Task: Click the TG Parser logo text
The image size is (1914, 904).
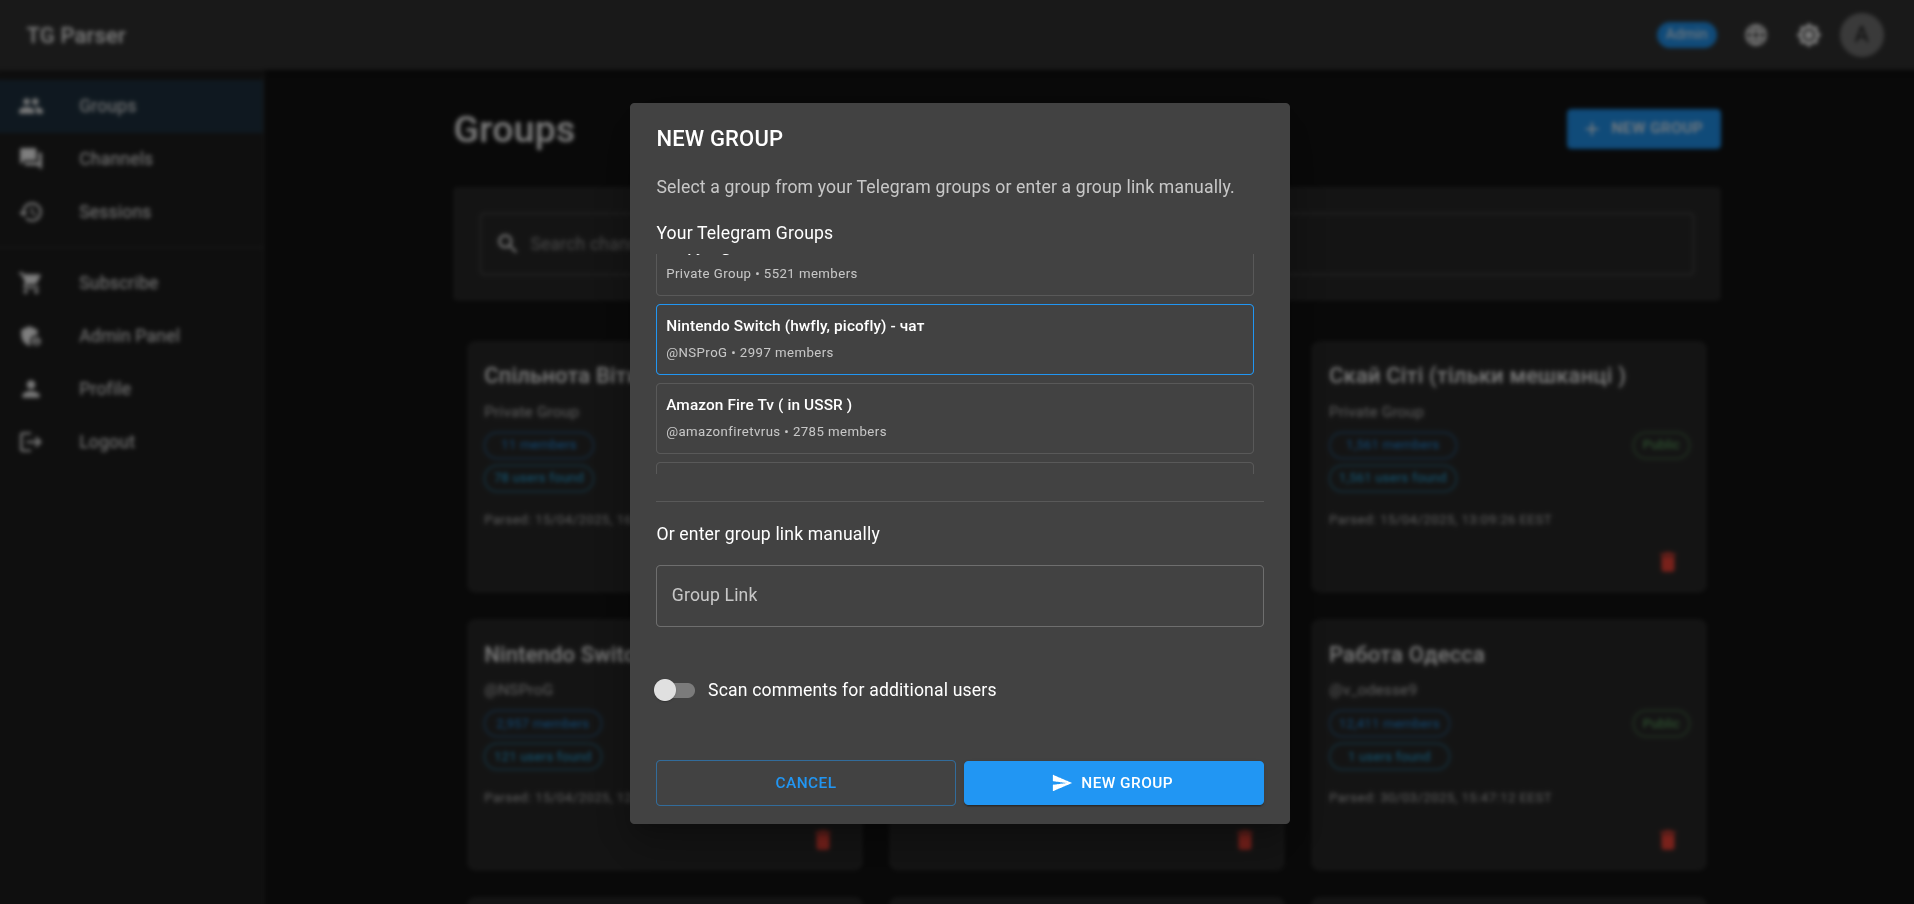Action: (76, 36)
